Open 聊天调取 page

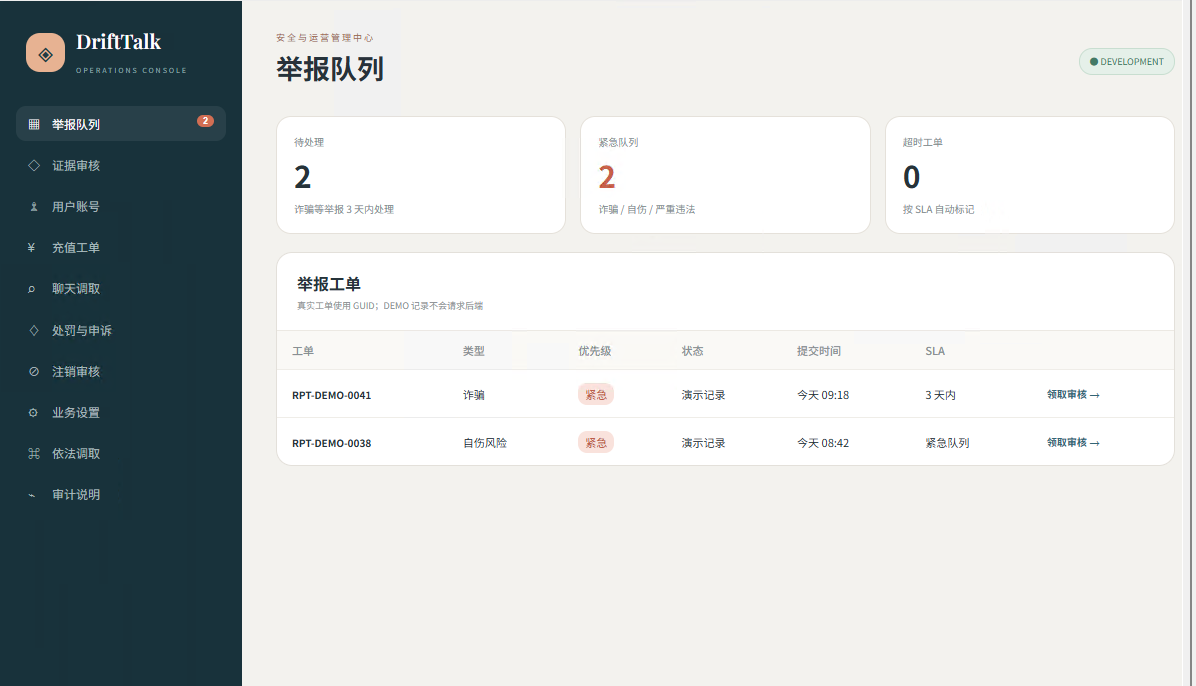(121, 288)
